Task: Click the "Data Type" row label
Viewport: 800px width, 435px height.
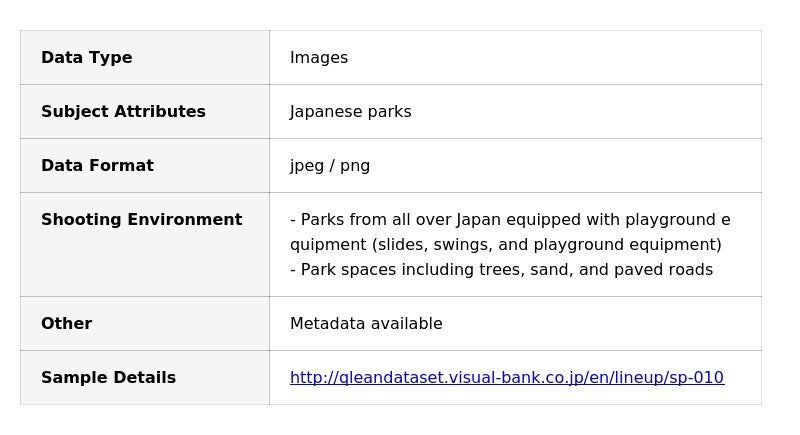Action: [86, 58]
